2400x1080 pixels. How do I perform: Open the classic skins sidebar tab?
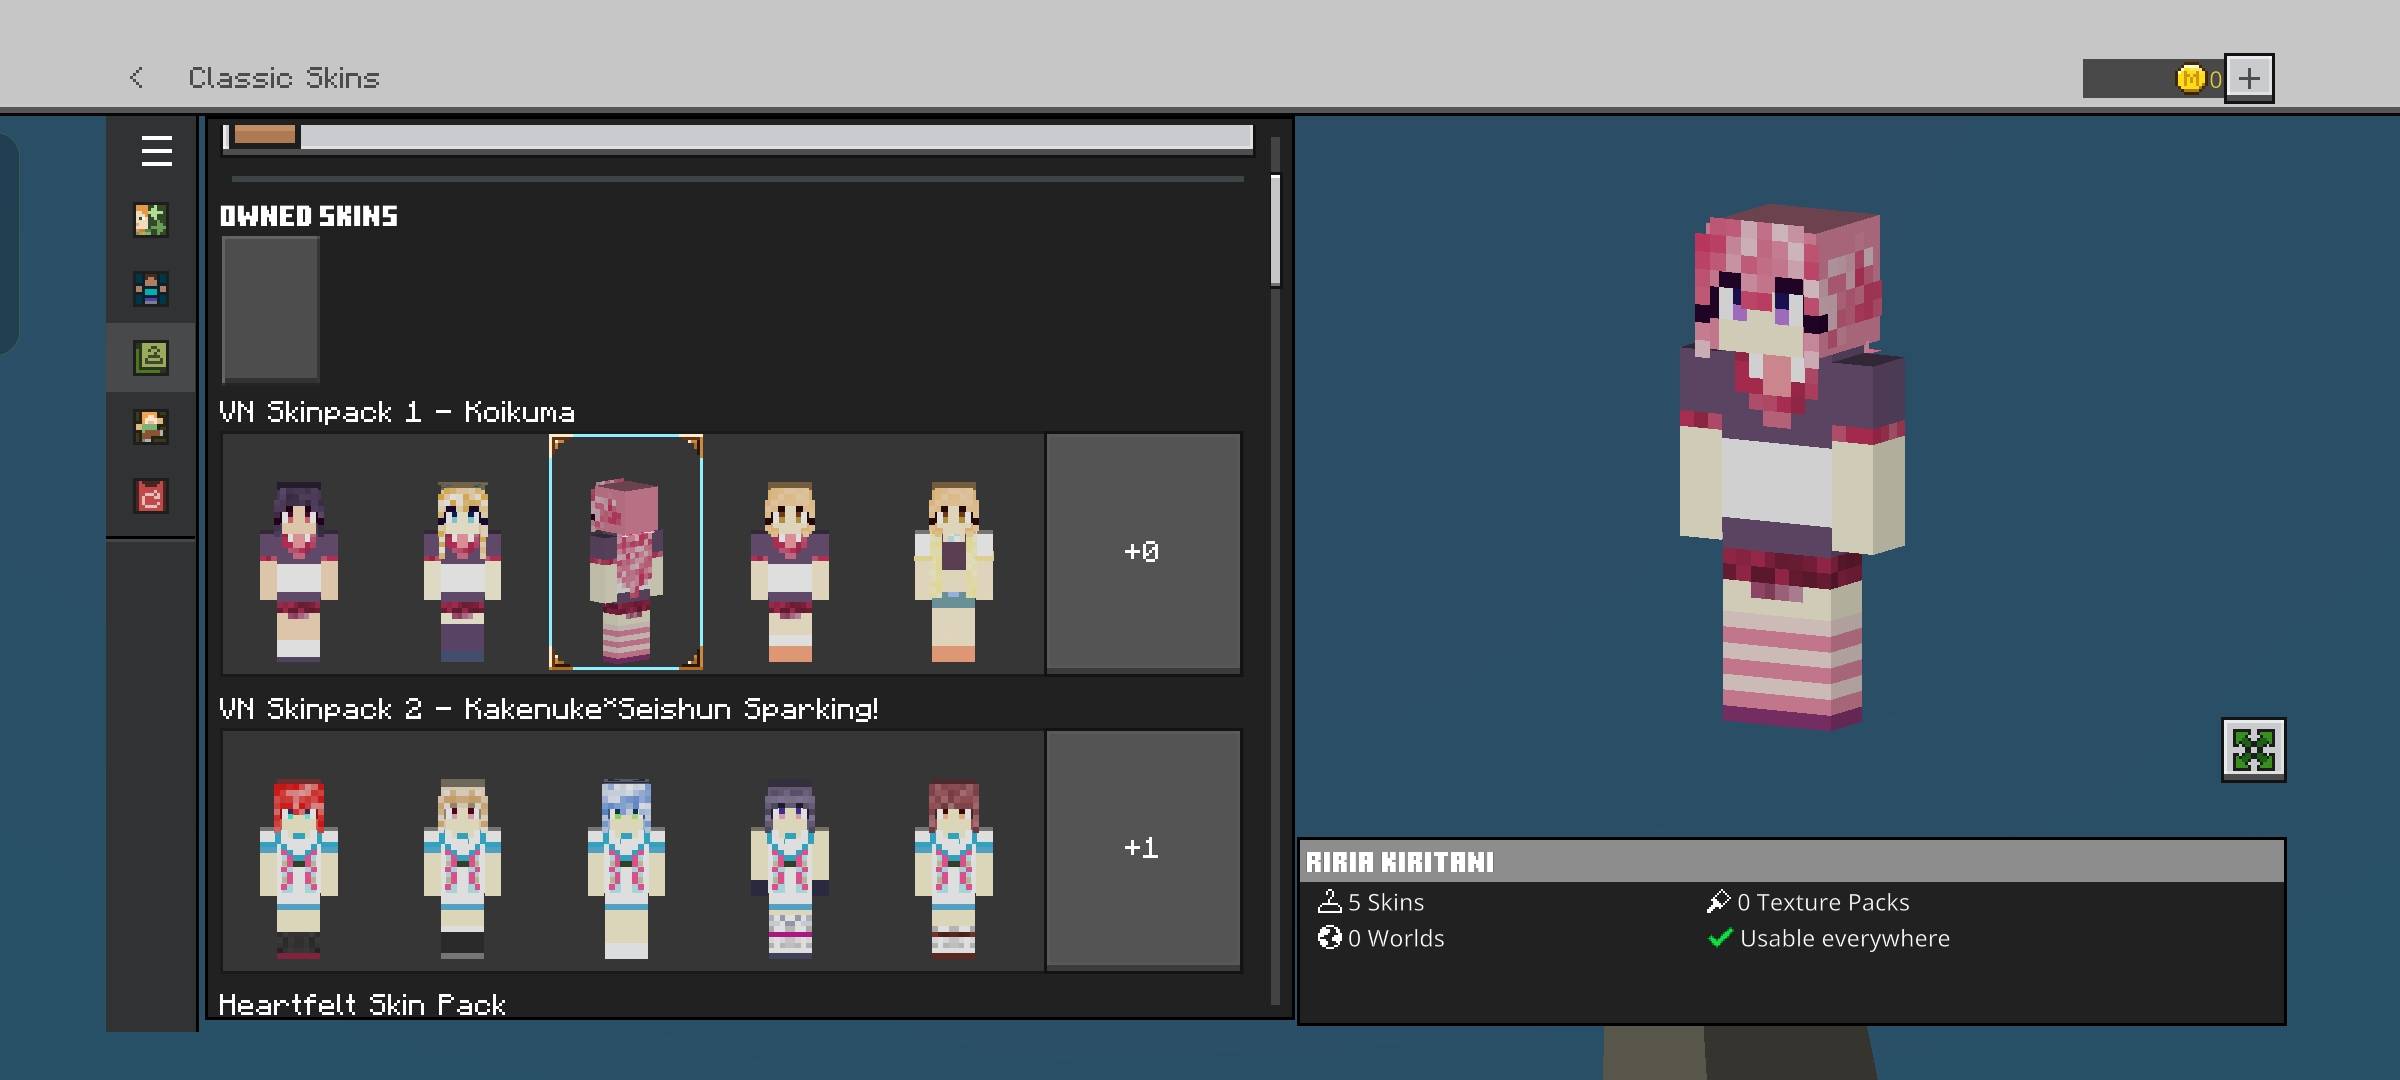tap(151, 358)
